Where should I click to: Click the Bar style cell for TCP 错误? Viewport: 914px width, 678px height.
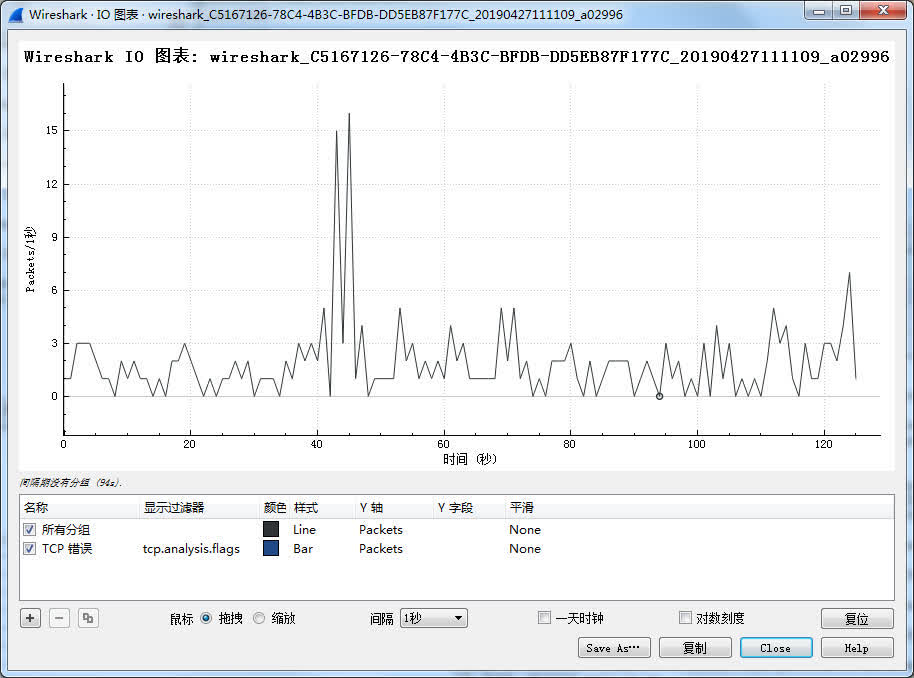pos(303,549)
